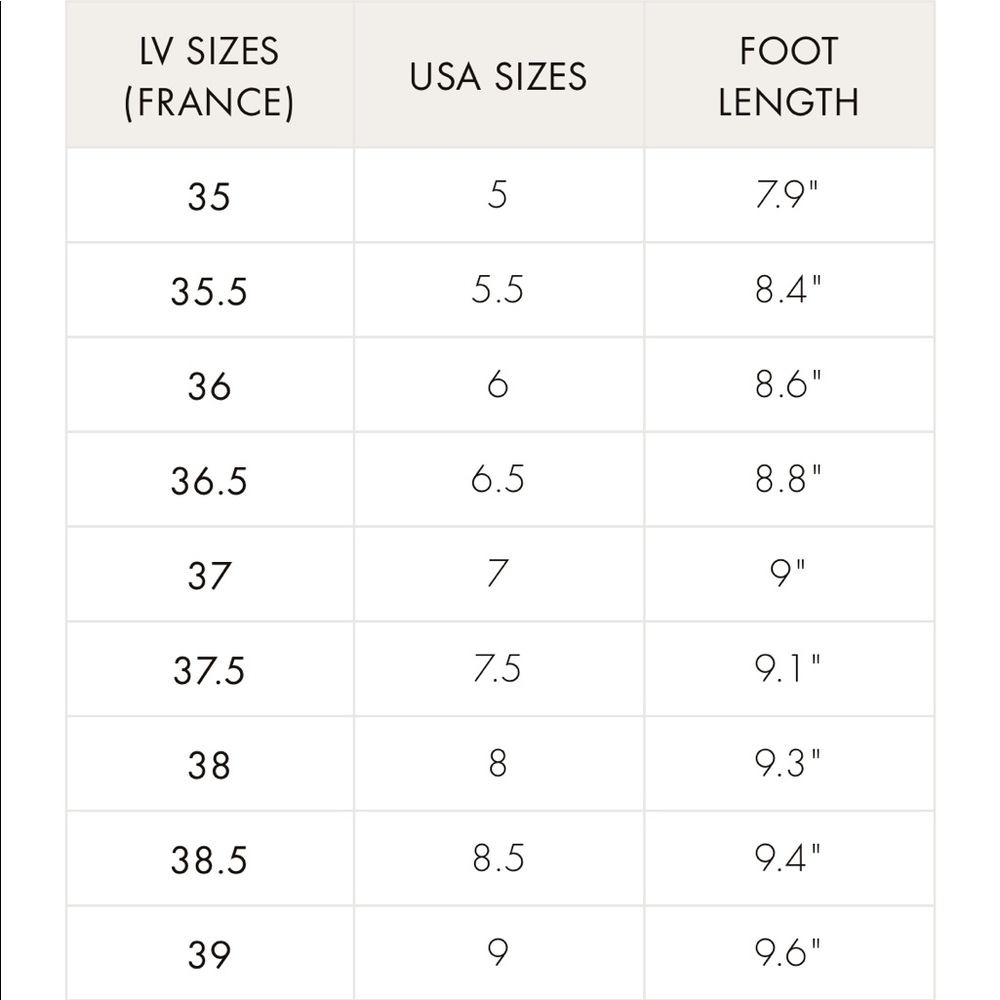Click the 8.8" foot length cell
This screenshot has height=1000, width=1000.
pos(789,480)
